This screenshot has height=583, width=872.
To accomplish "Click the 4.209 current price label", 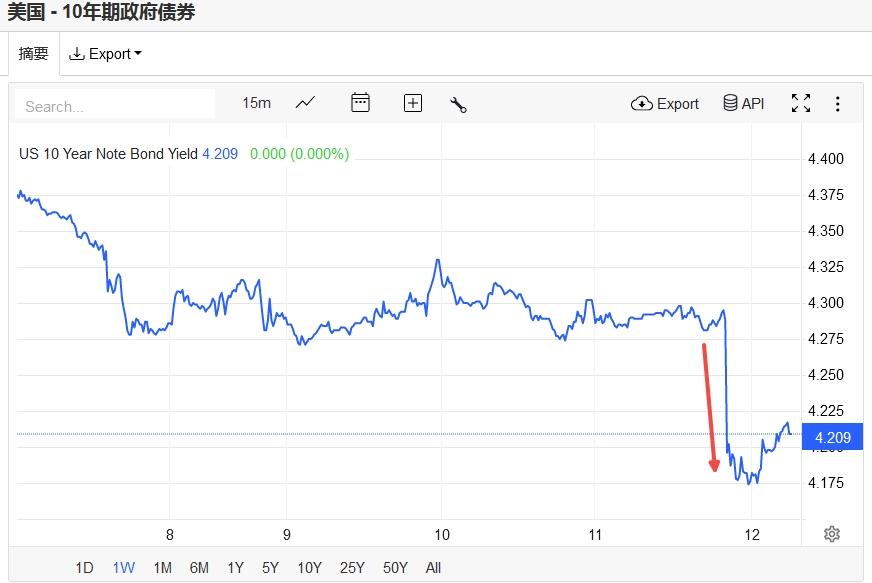I will tap(834, 437).
